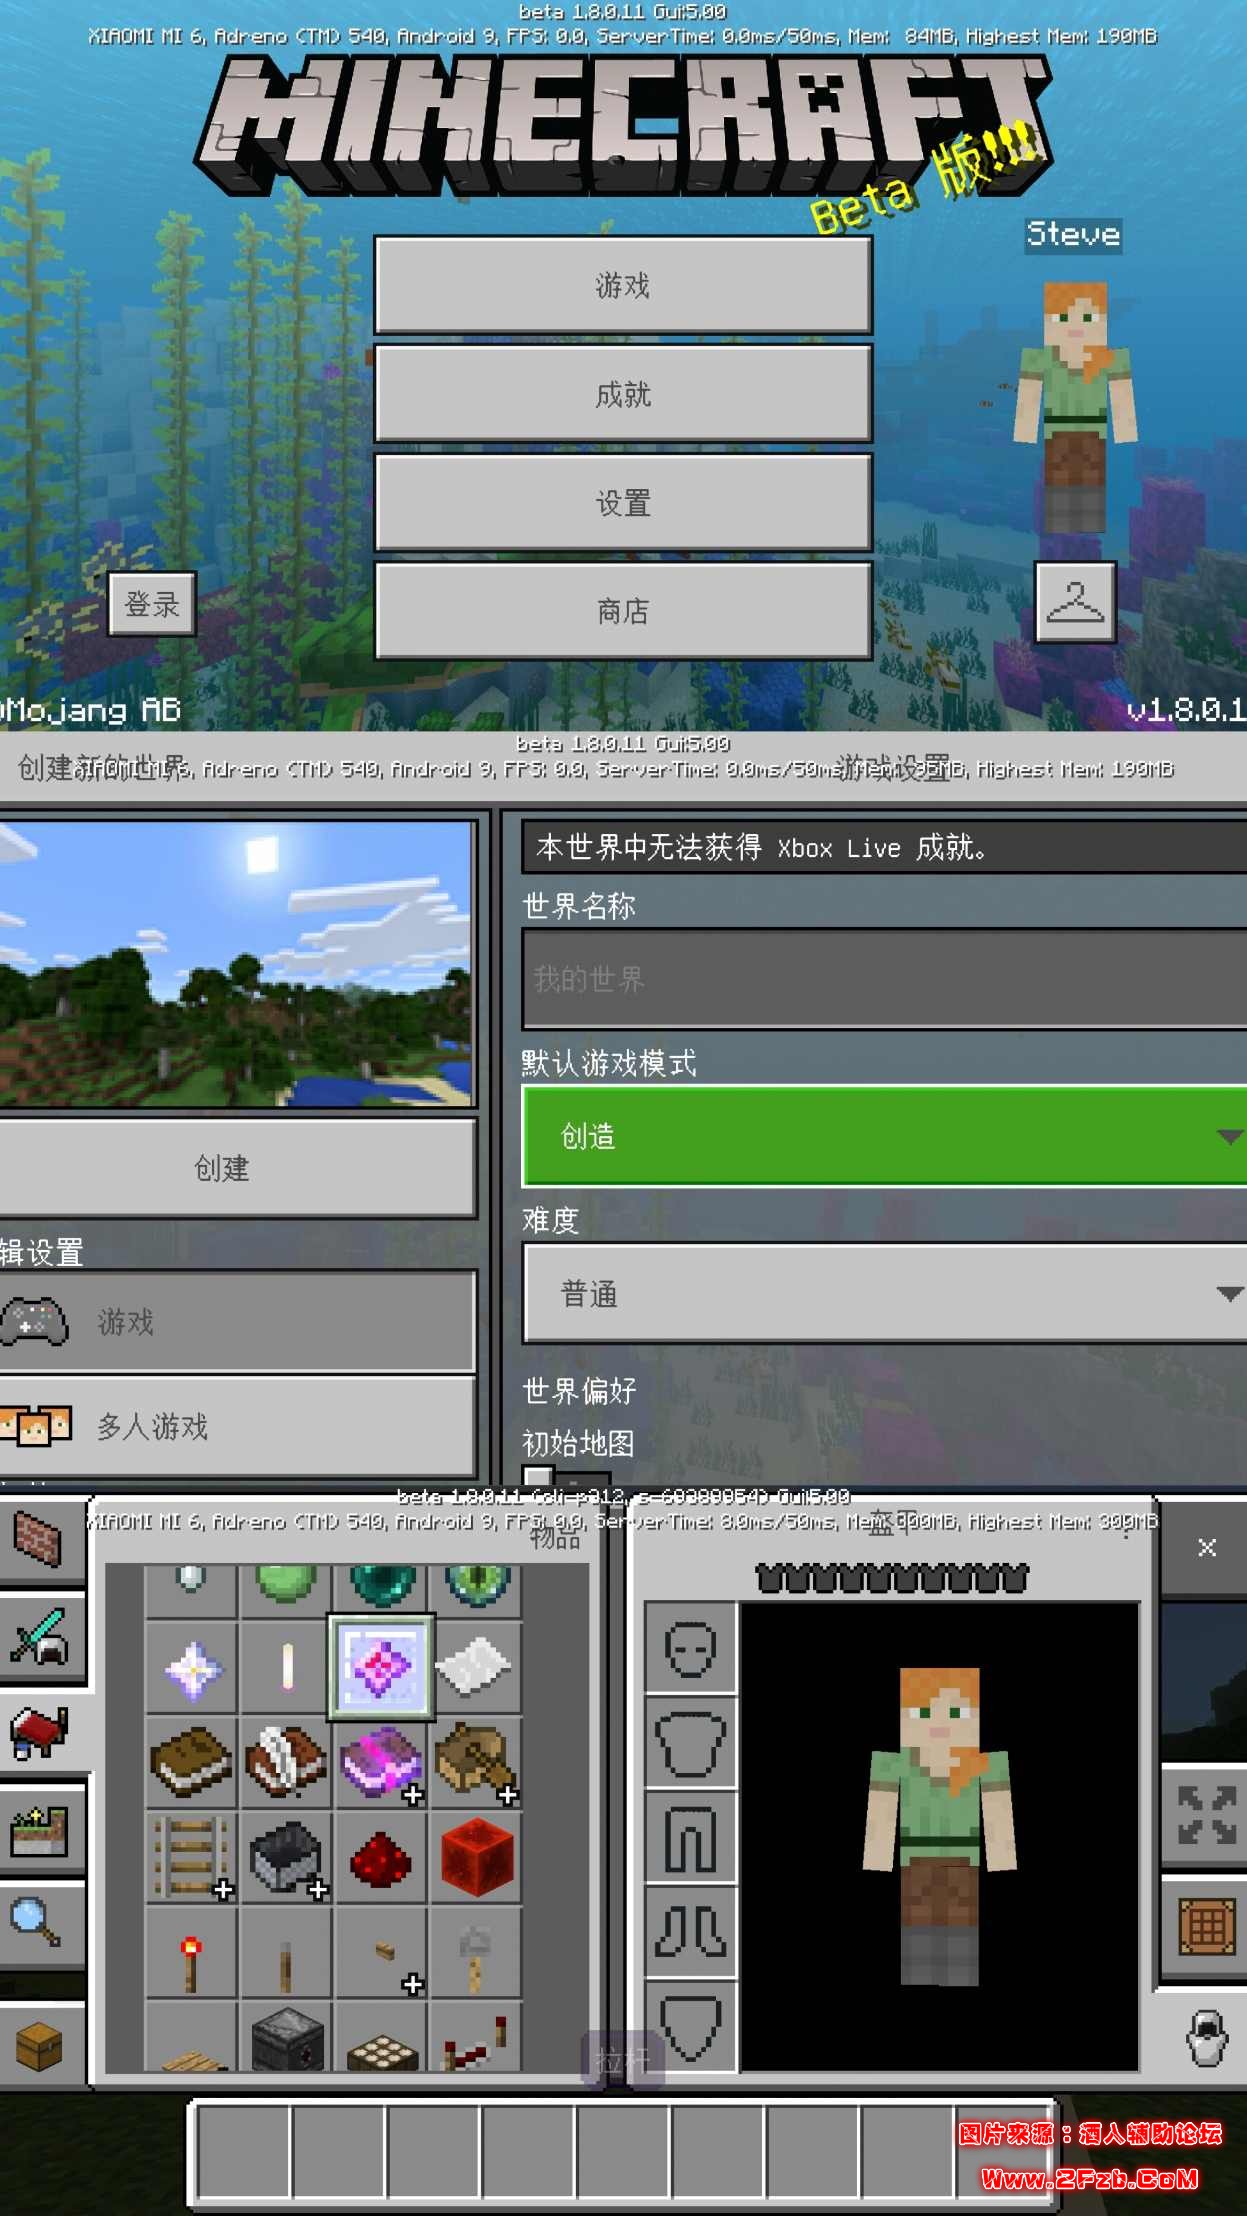The width and height of the screenshot is (1247, 2216).
Task: Switch to the 多人游戏 settings tab
Action: (237, 1426)
